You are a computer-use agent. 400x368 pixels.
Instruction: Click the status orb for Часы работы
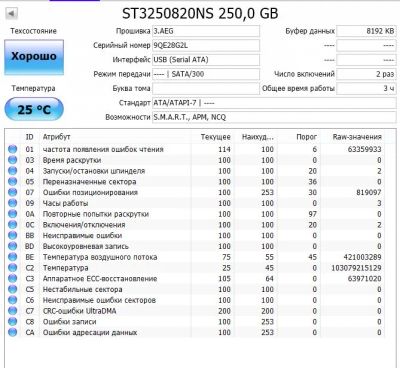(x=12, y=203)
